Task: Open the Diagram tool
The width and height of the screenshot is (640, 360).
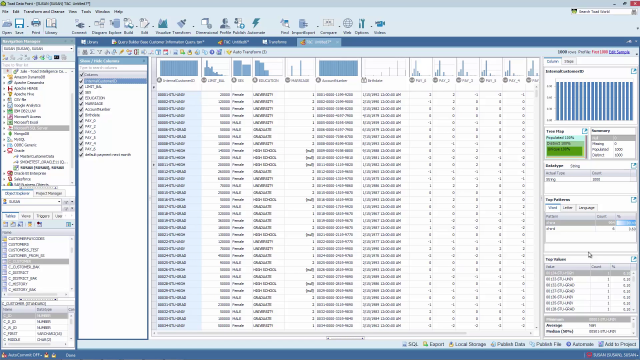Action: click(99, 26)
